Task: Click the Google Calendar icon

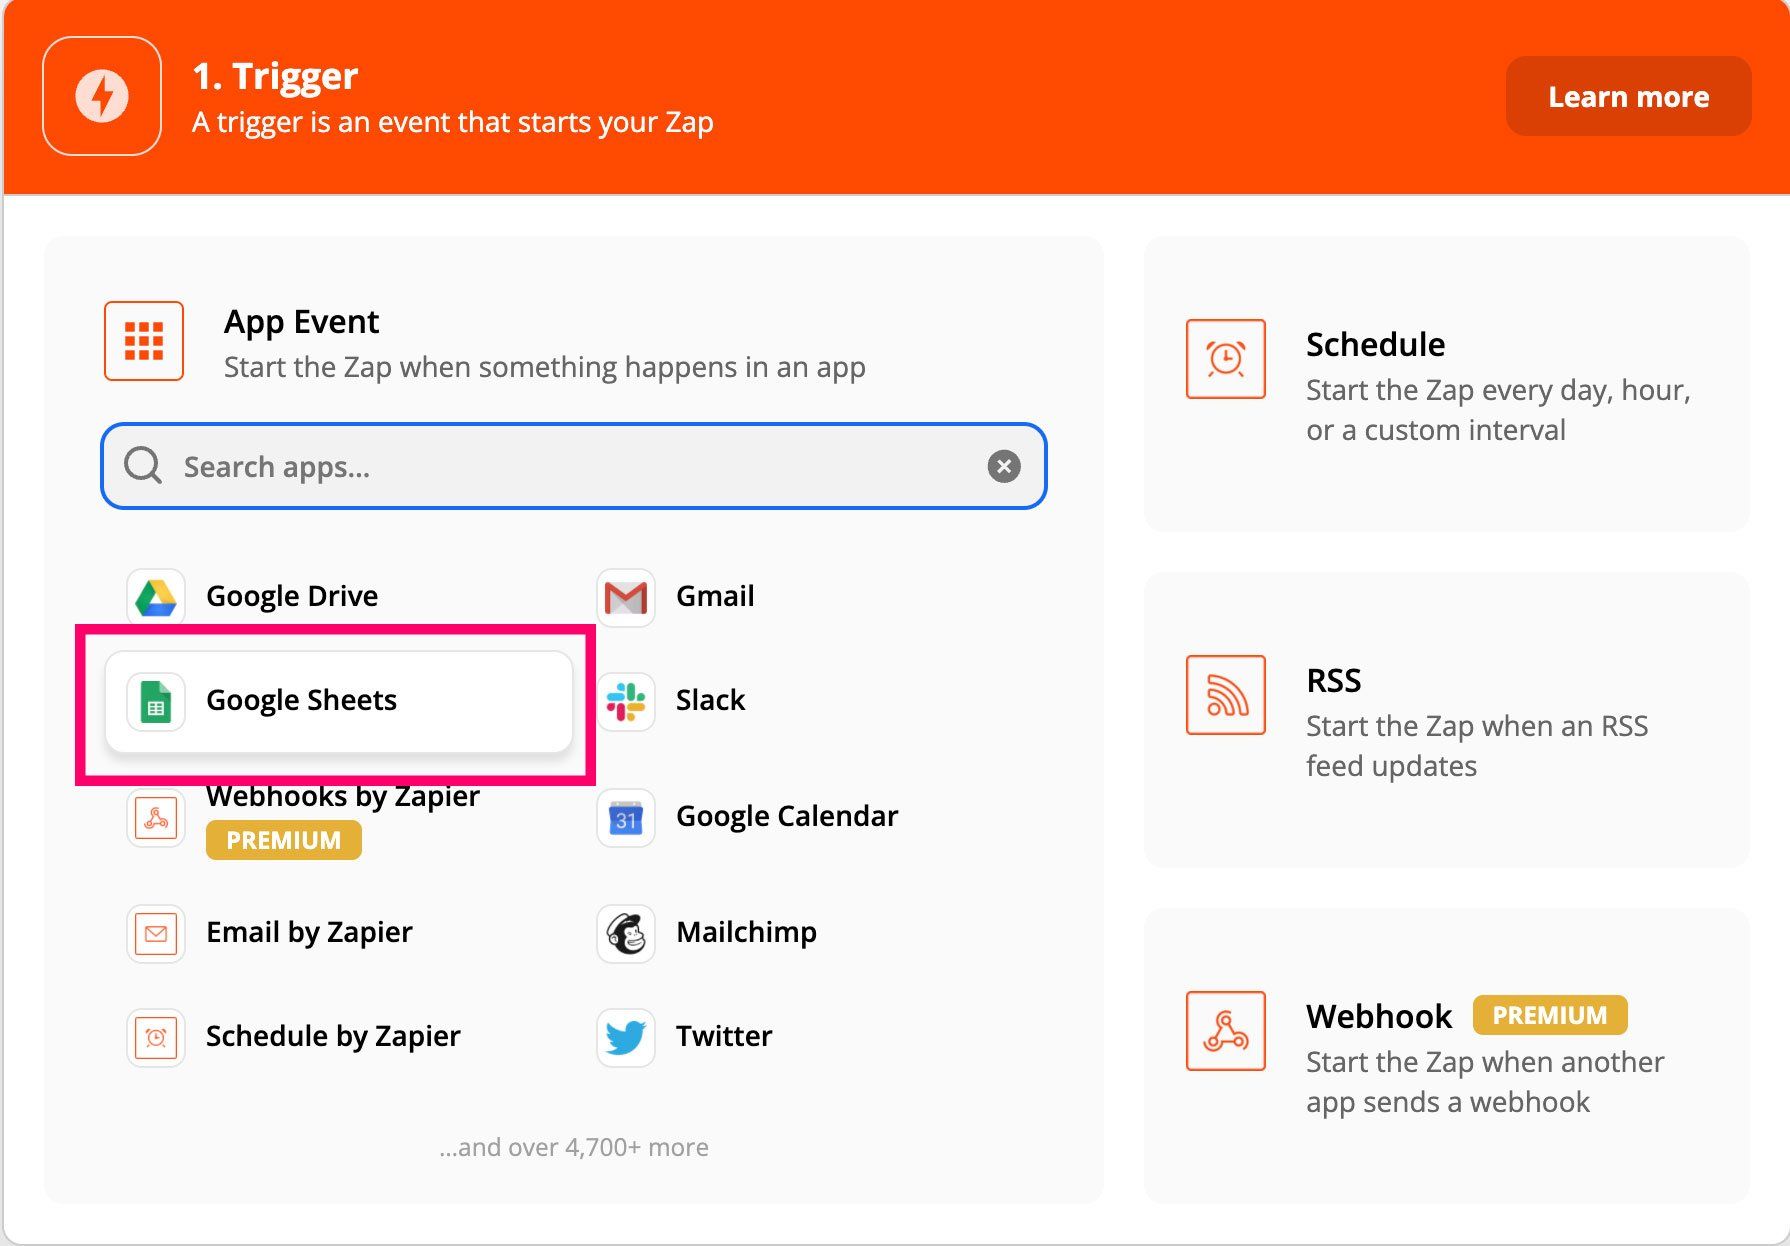Action: point(626,819)
